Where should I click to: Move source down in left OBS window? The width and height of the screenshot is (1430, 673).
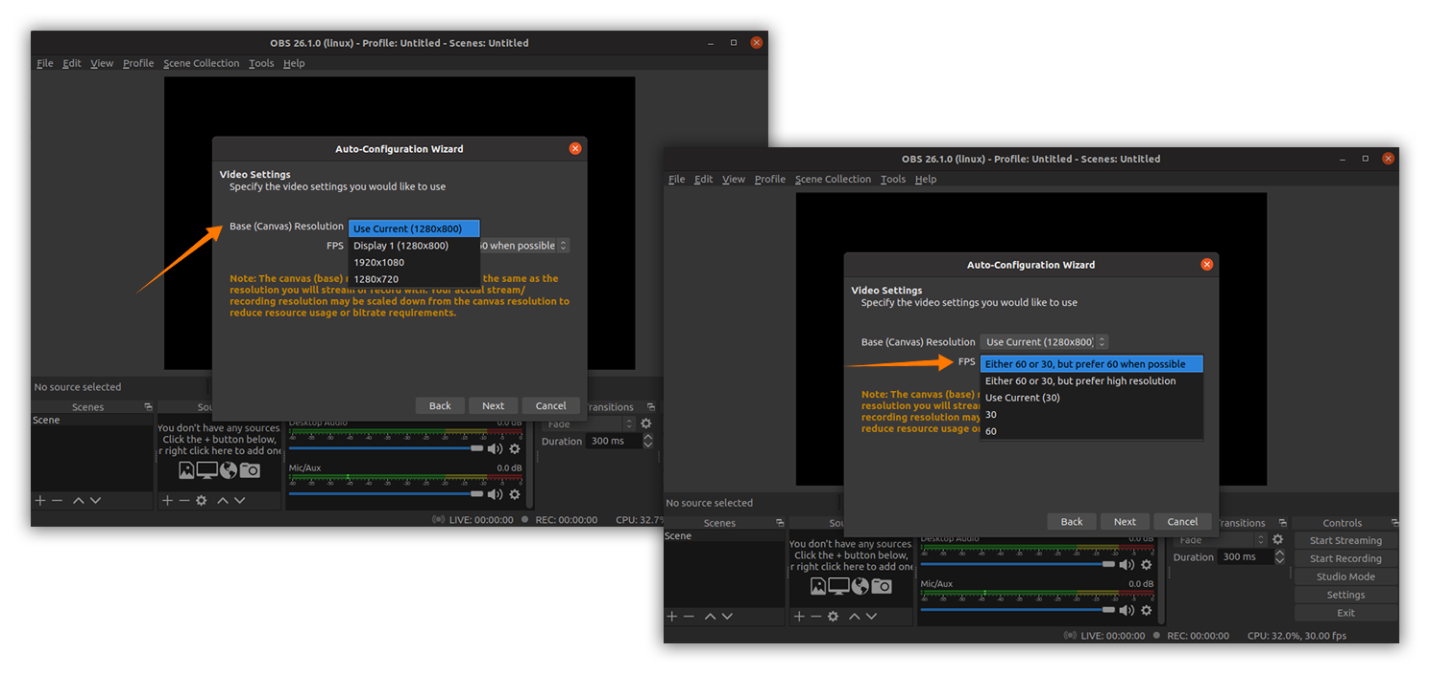[239, 500]
